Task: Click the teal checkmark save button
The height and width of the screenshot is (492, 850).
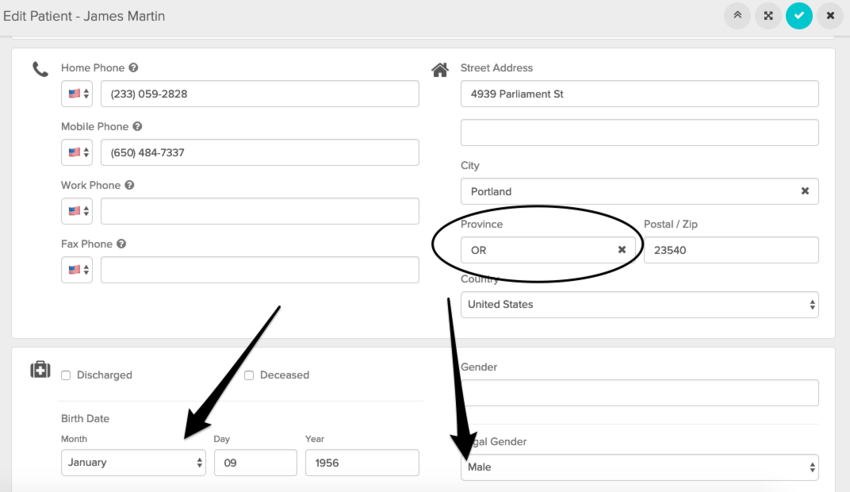Action: (798, 16)
